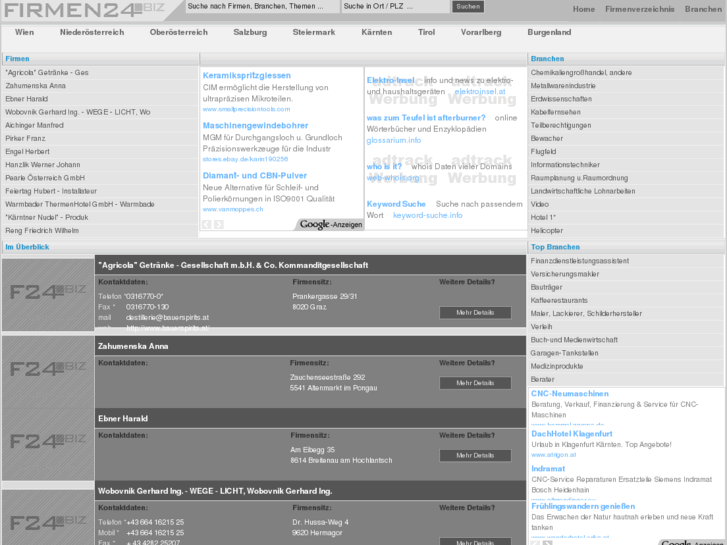Open Feiertag Hubert - Installateur entry
The height and width of the screenshot is (545, 727).
pyautogui.click(x=51, y=191)
